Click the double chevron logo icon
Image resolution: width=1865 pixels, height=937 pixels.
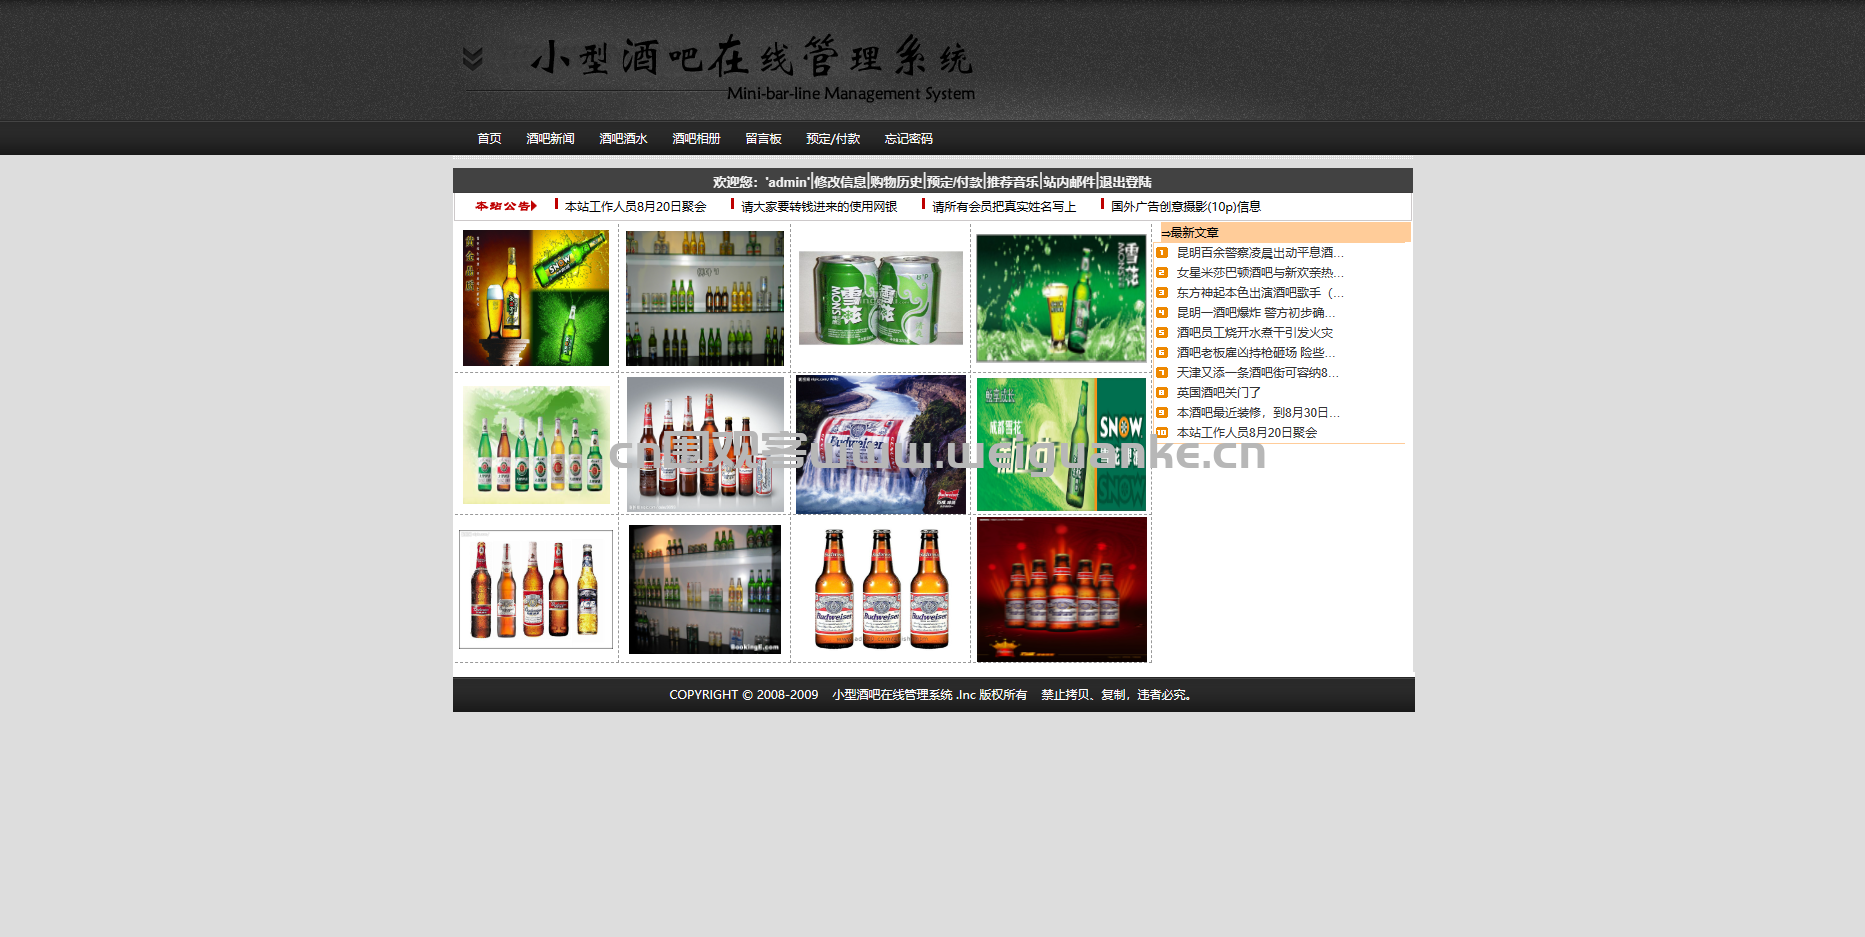pos(473,59)
